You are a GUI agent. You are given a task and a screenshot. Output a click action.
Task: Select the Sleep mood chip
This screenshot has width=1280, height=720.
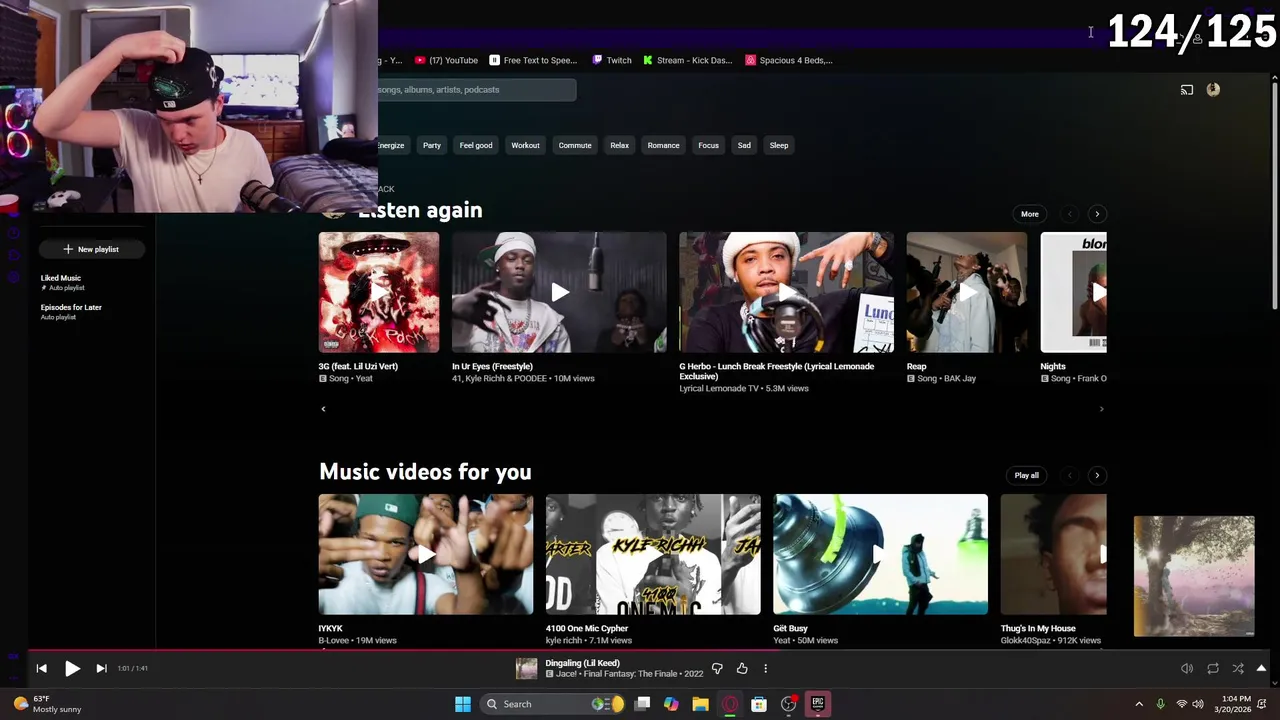(x=779, y=145)
